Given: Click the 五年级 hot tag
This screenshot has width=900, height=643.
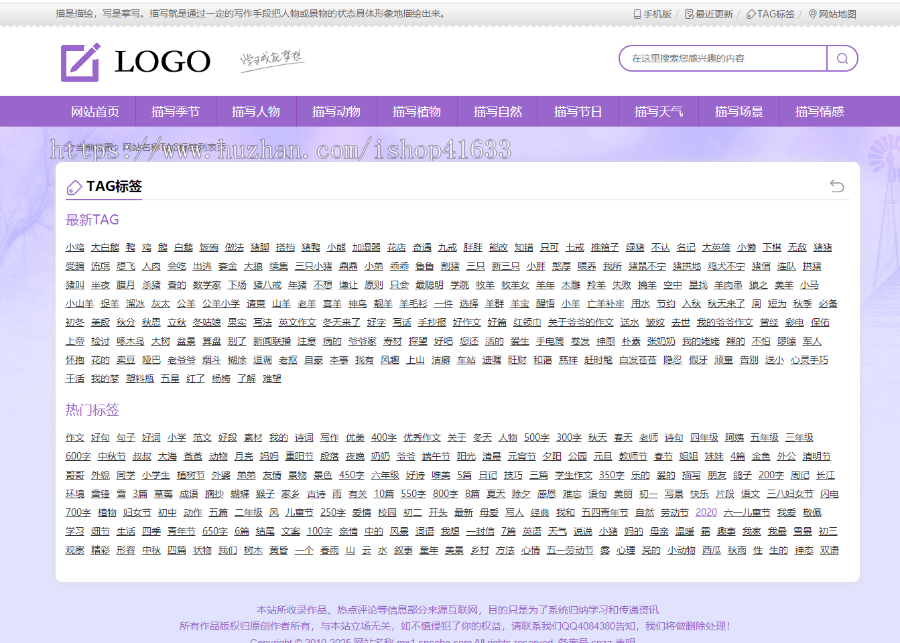Looking at the screenshot, I should tap(765, 437).
